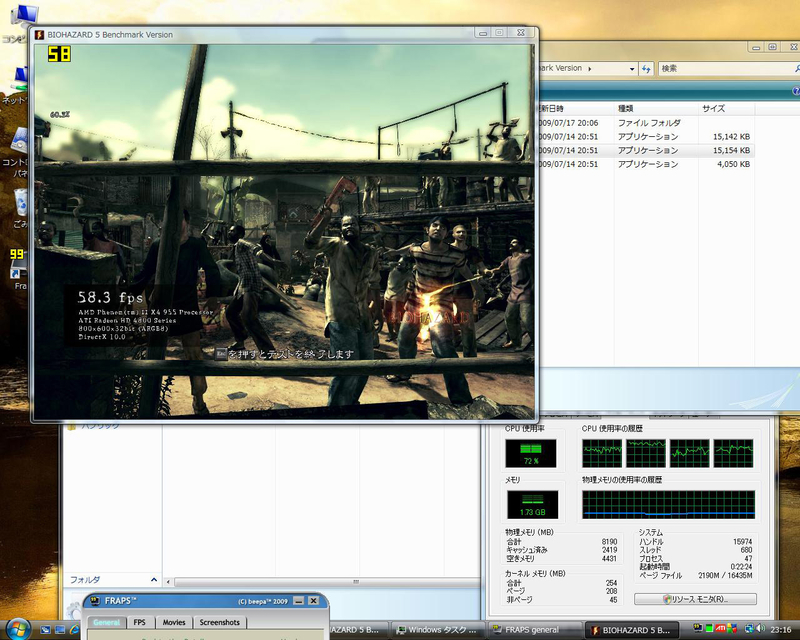This screenshot has width=800, height=640.
Task: Select 'Windows タスク' taskbar button
Action: tap(436, 630)
